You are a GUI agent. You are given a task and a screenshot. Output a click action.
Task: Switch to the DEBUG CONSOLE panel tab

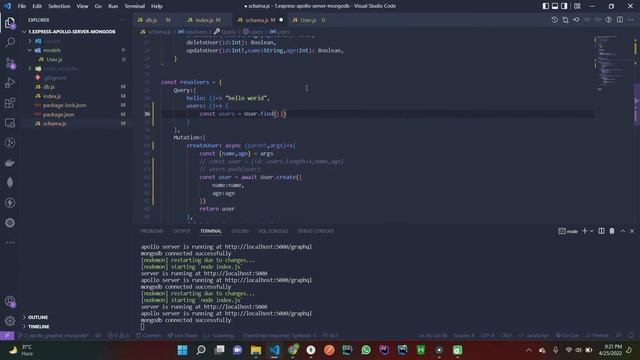click(316, 231)
